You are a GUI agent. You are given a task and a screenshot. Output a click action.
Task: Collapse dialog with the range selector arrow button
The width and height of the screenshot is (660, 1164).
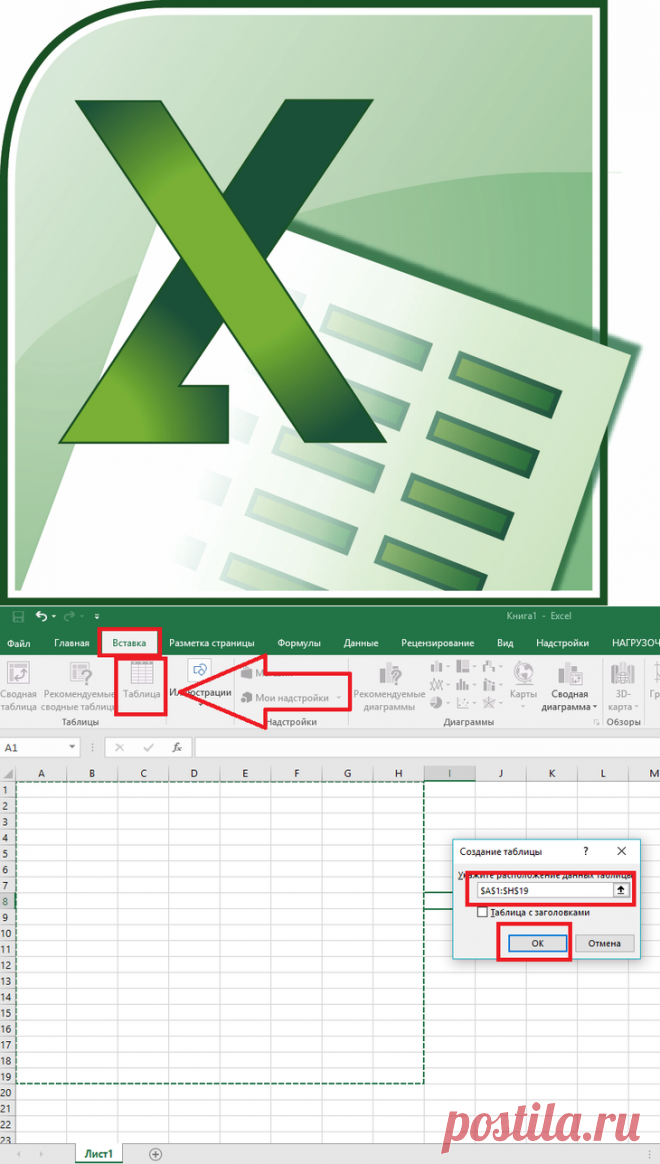[621, 890]
